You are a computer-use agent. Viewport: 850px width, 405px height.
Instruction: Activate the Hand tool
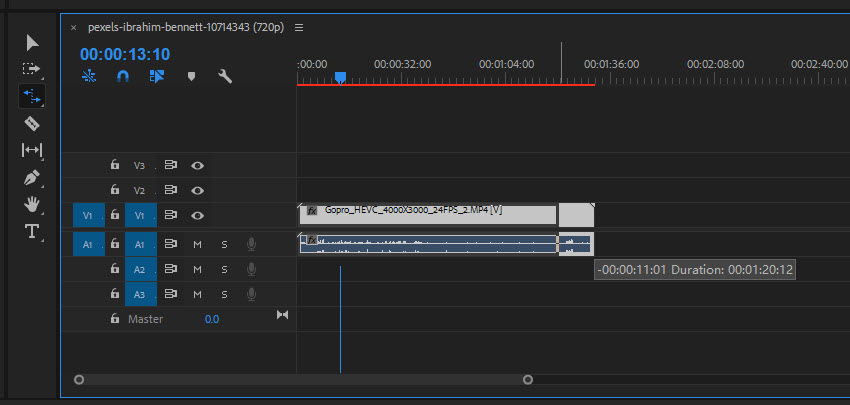(x=32, y=204)
